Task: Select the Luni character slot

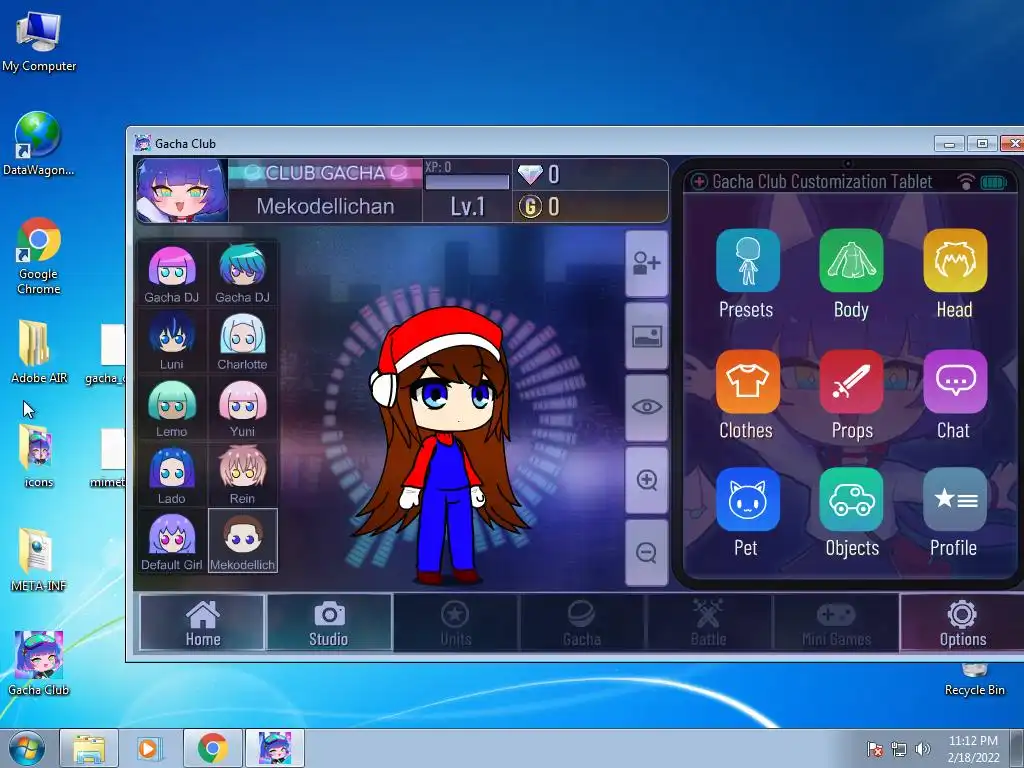Action: click(172, 341)
